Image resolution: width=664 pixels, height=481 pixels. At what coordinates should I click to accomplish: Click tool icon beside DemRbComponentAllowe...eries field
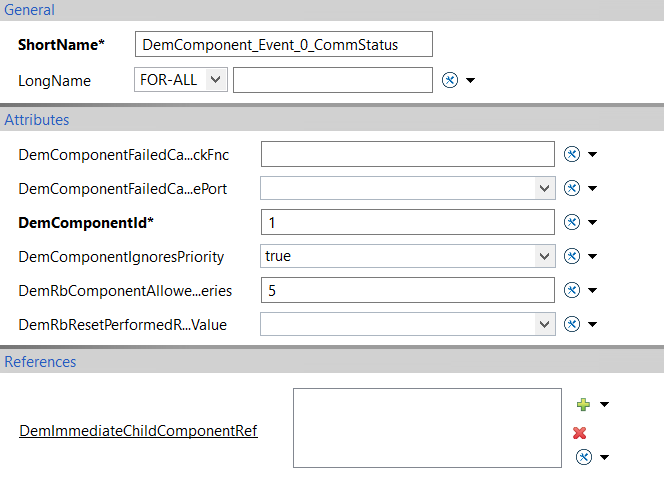click(x=572, y=290)
